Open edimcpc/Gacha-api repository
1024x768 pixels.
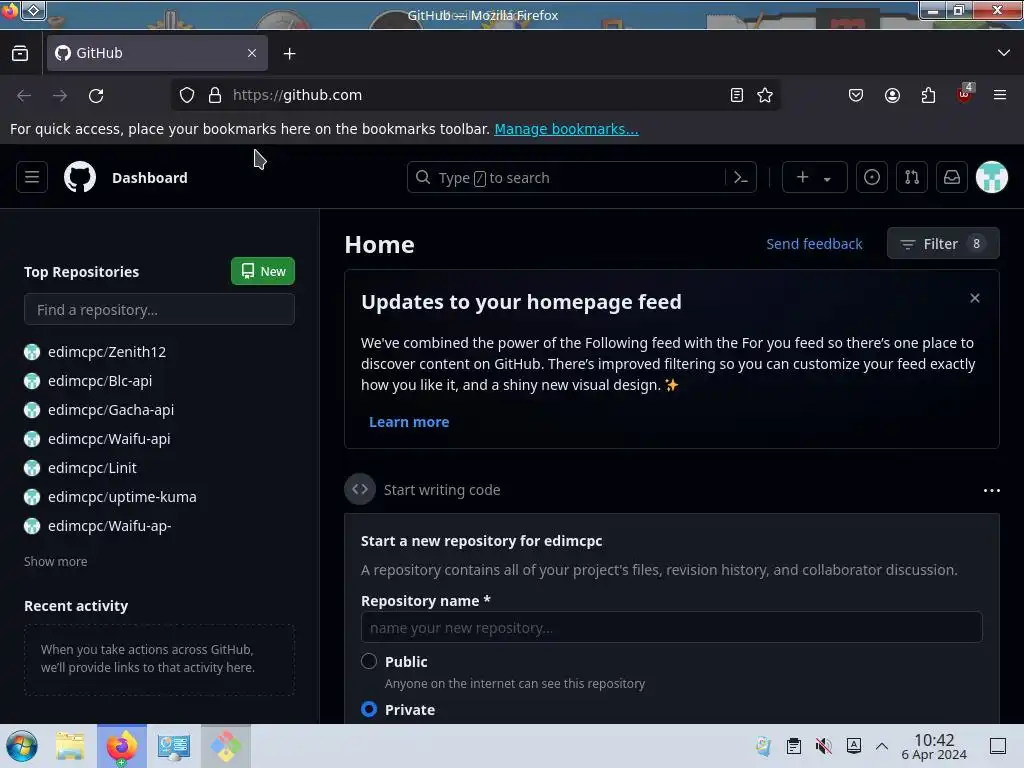(111, 409)
